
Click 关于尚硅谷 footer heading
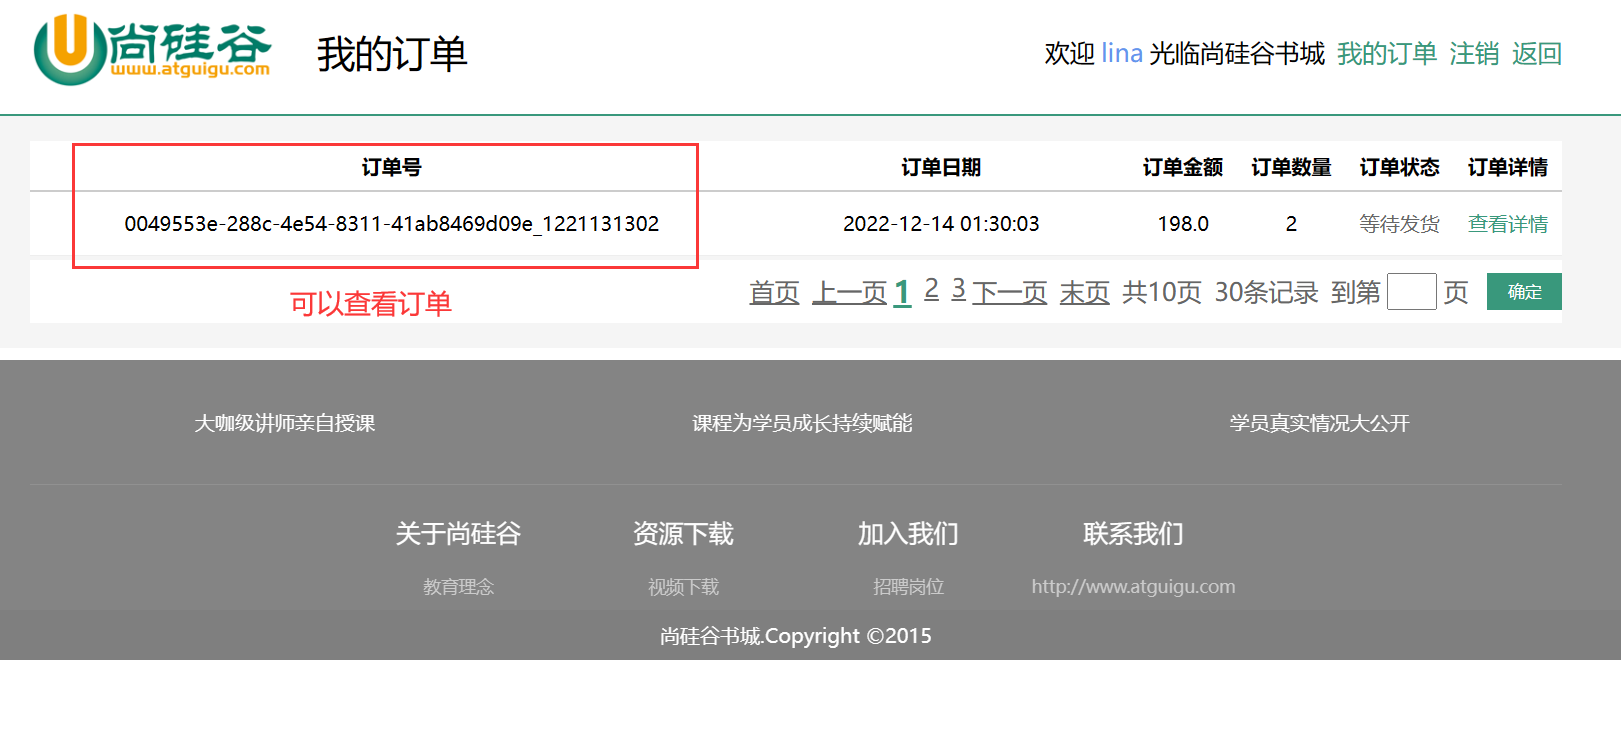458,533
